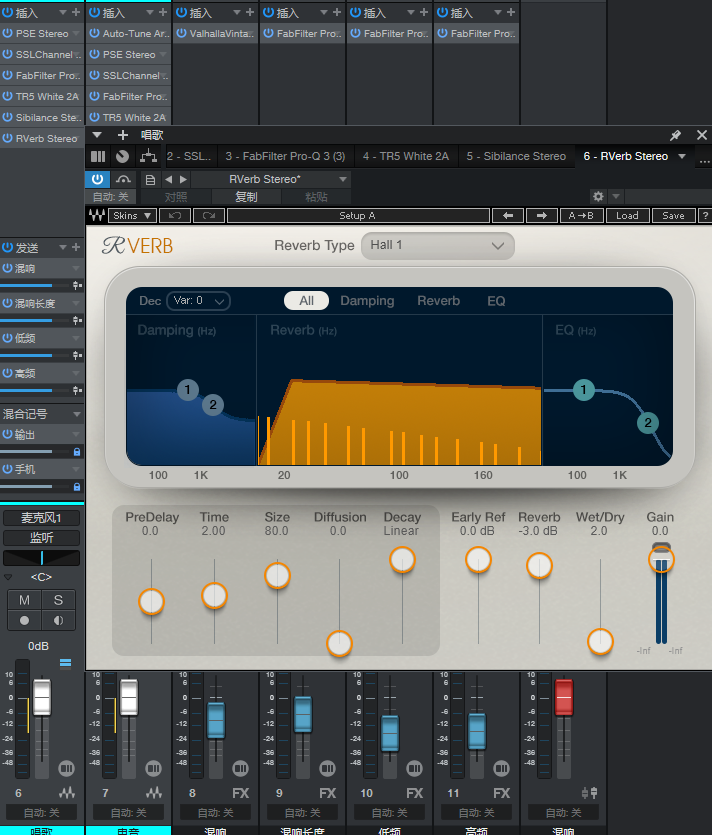This screenshot has height=835, width=712.
Task: Redo change in Waves toolbar
Action: 209,215
